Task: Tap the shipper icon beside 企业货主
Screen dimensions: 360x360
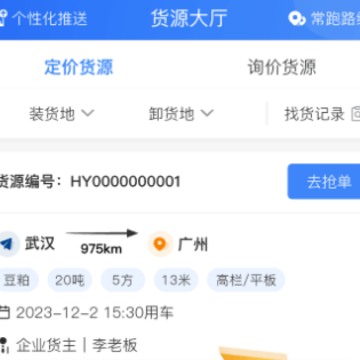Action: (3, 345)
